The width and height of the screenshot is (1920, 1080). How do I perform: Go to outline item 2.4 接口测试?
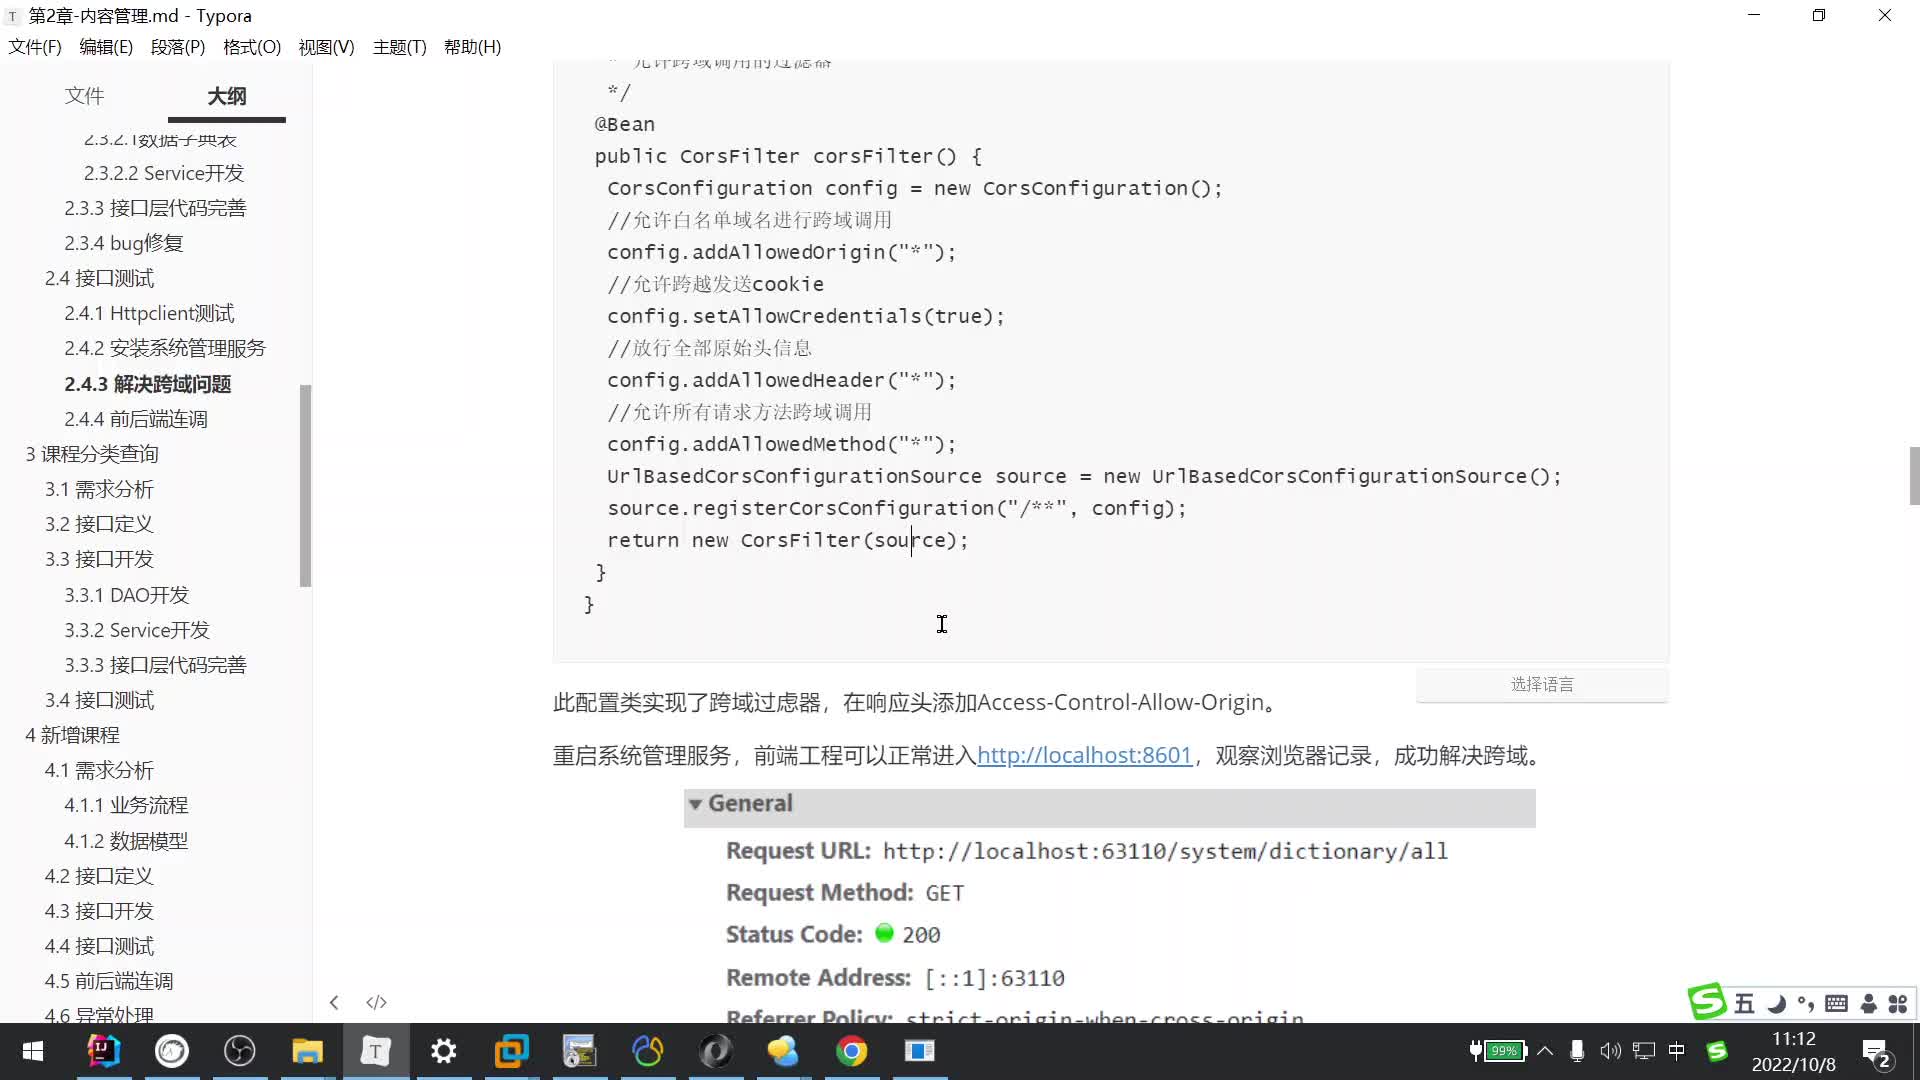coord(99,278)
